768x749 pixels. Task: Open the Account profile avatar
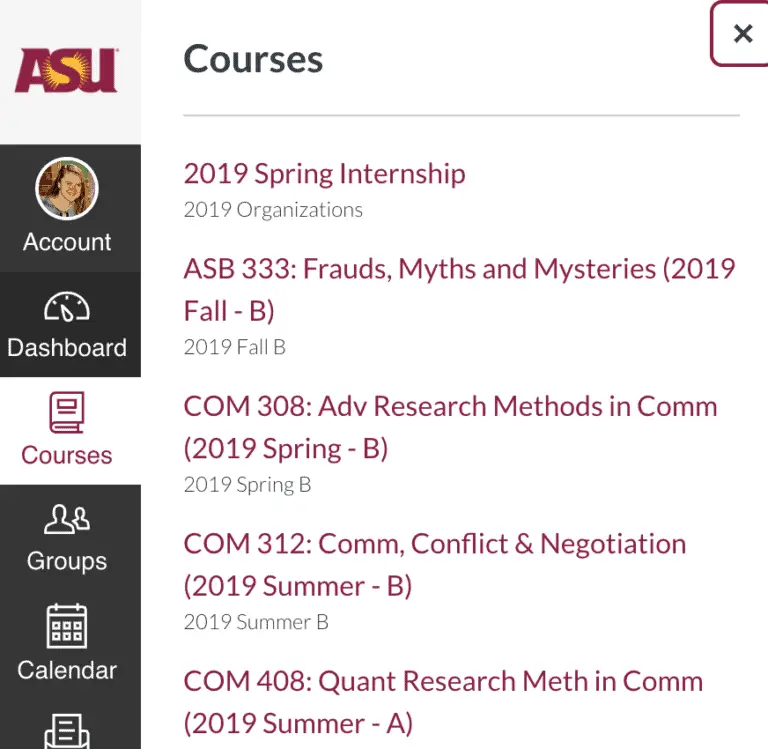(x=67, y=189)
